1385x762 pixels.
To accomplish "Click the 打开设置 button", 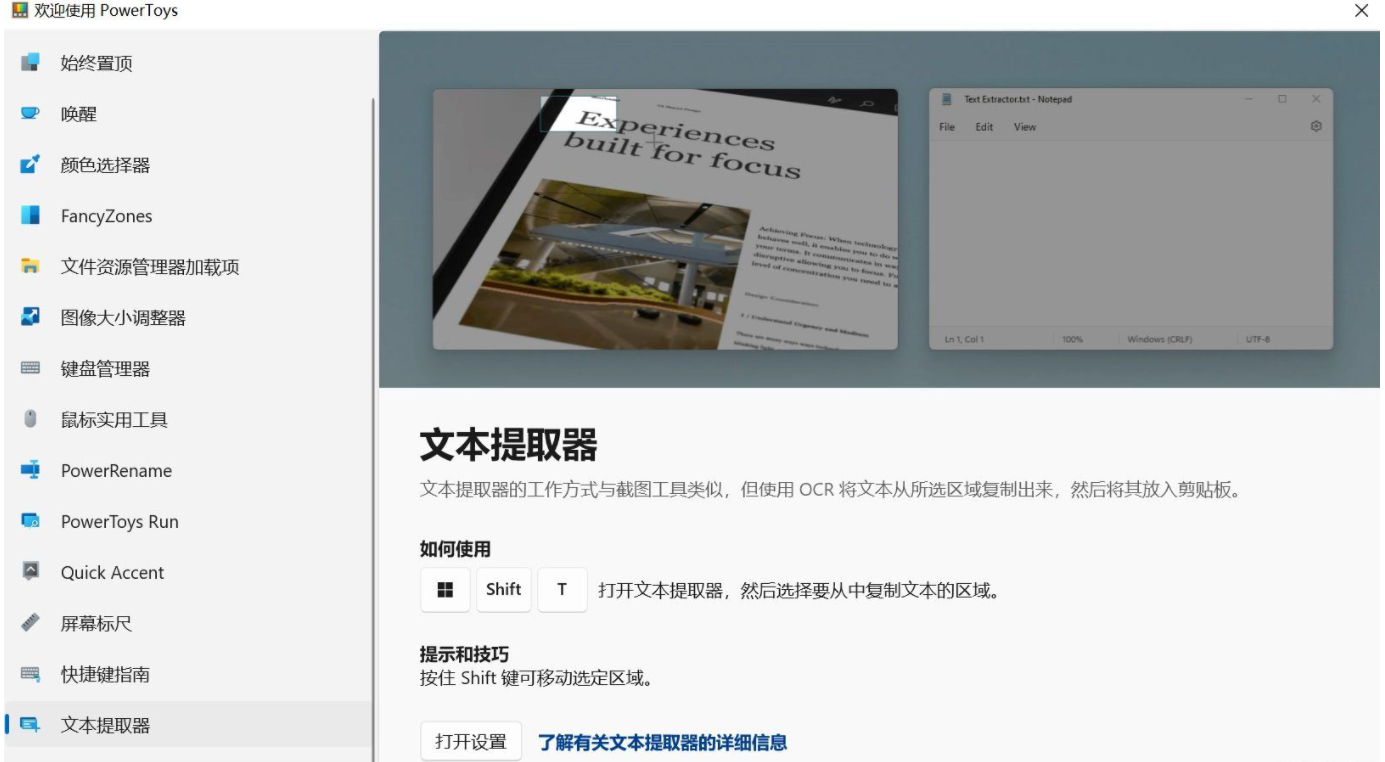I will pyautogui.click(x=471, y=742).
